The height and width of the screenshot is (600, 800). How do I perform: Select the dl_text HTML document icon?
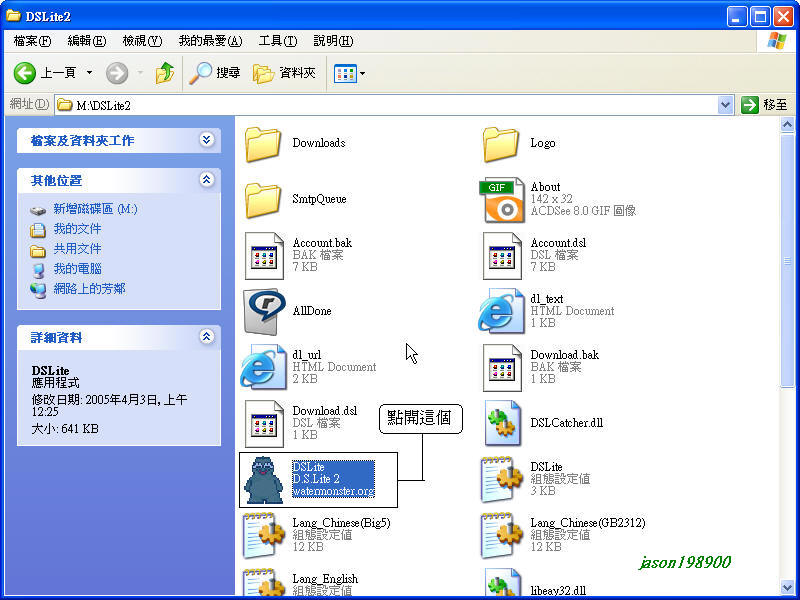[501, 311]
